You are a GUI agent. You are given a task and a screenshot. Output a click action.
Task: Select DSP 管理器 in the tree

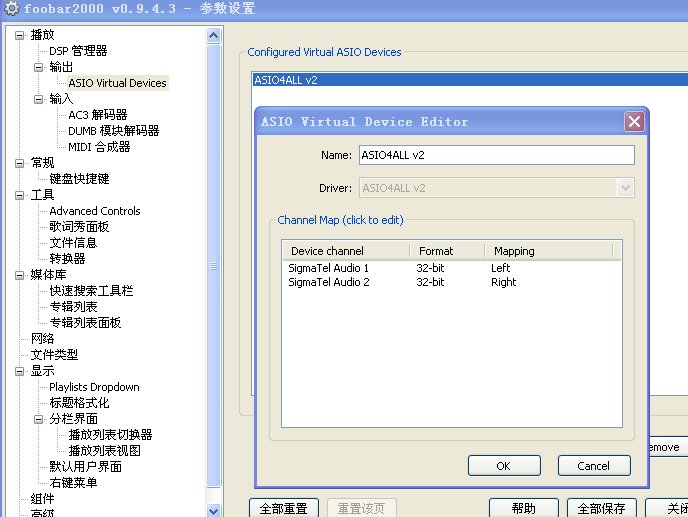(78, 51)
